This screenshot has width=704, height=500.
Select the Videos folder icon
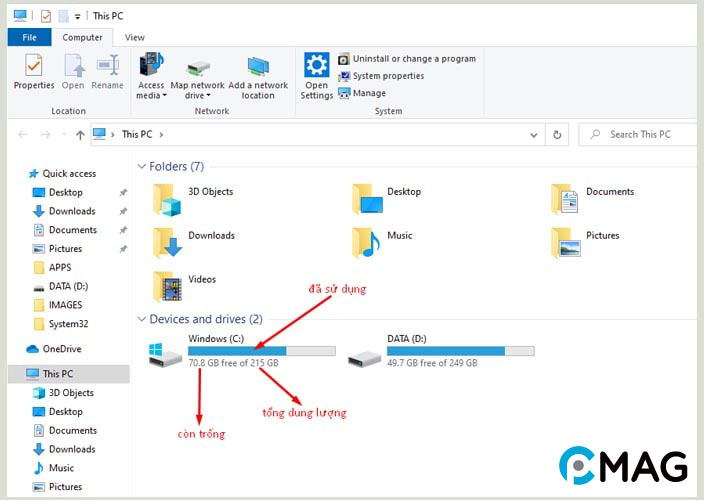tap(167, 286)
